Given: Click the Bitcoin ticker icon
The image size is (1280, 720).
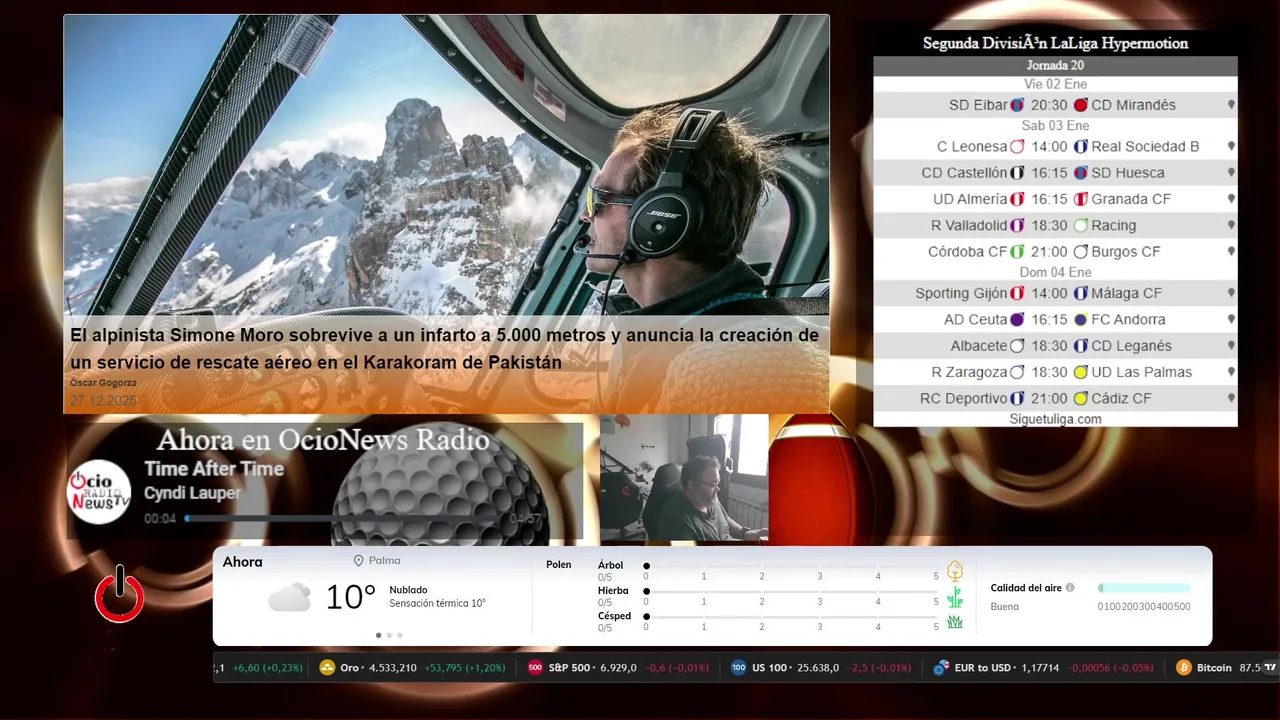Looking at the screenshot, I should click(x=1184, y=668).
